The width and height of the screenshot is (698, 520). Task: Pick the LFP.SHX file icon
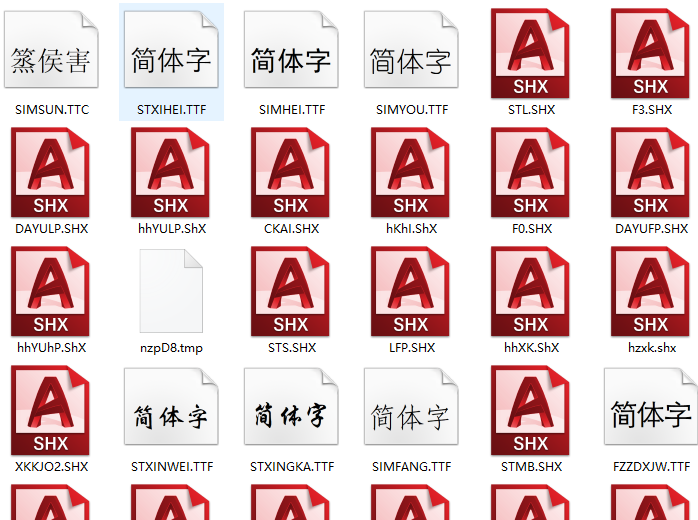point(410,292)
